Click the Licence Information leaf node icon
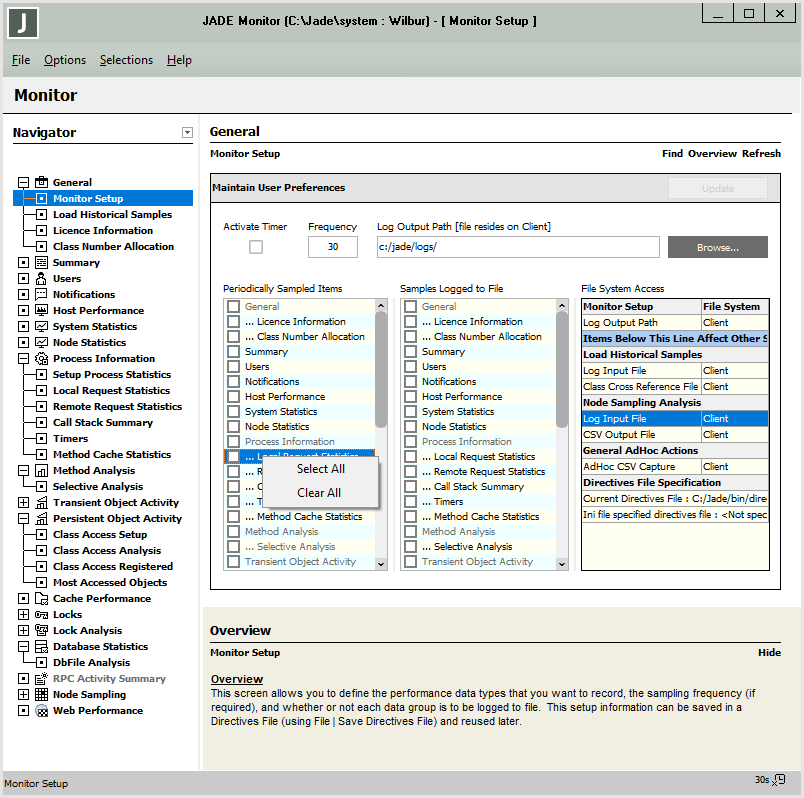Screen dimensions: 804x798 pos(42,230)
